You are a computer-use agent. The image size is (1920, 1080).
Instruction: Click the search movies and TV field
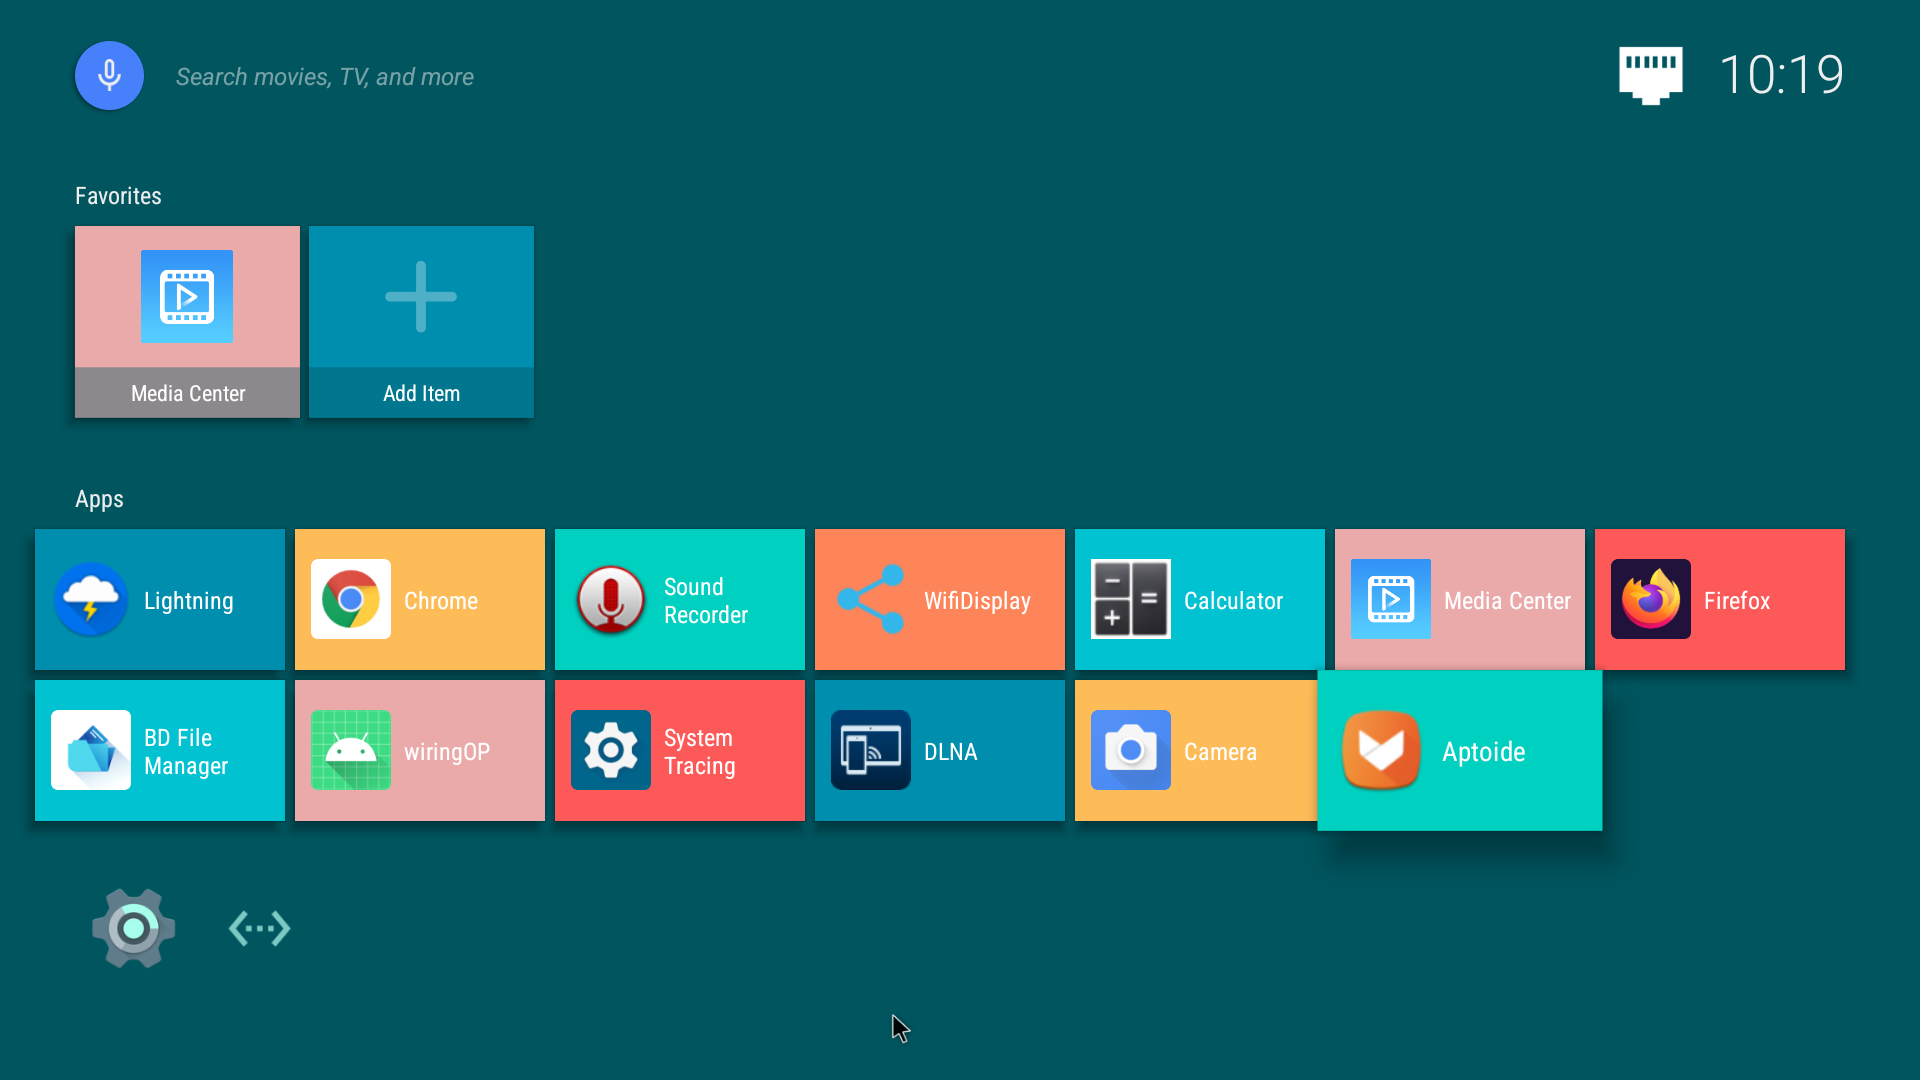[325, 77]
